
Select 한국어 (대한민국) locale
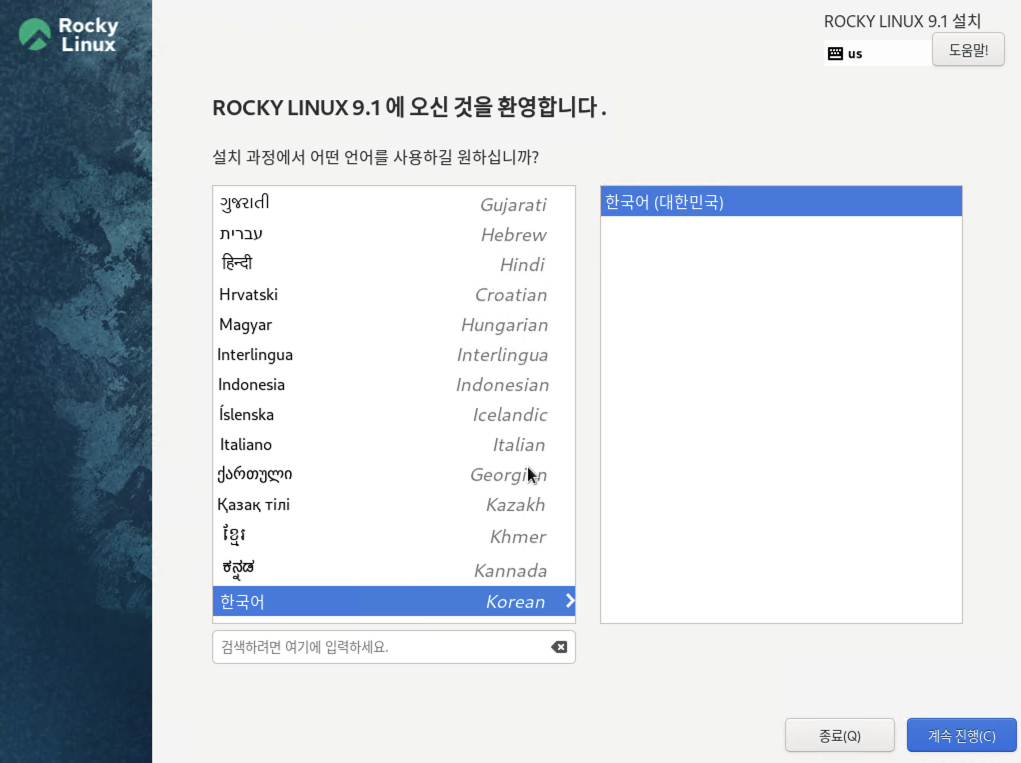(781, 202)
